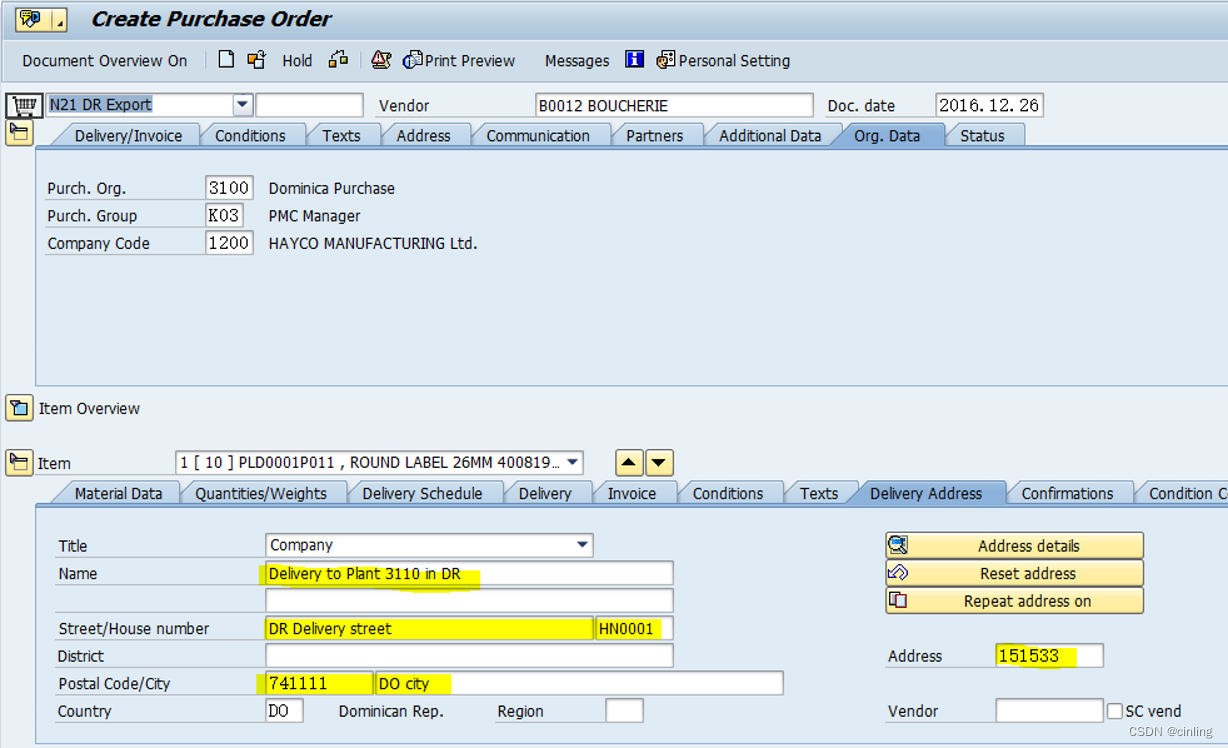This screenshot has width=1228, height=748.
Task: Open the Personal Setting icon
Action: [x=666, y=60]
